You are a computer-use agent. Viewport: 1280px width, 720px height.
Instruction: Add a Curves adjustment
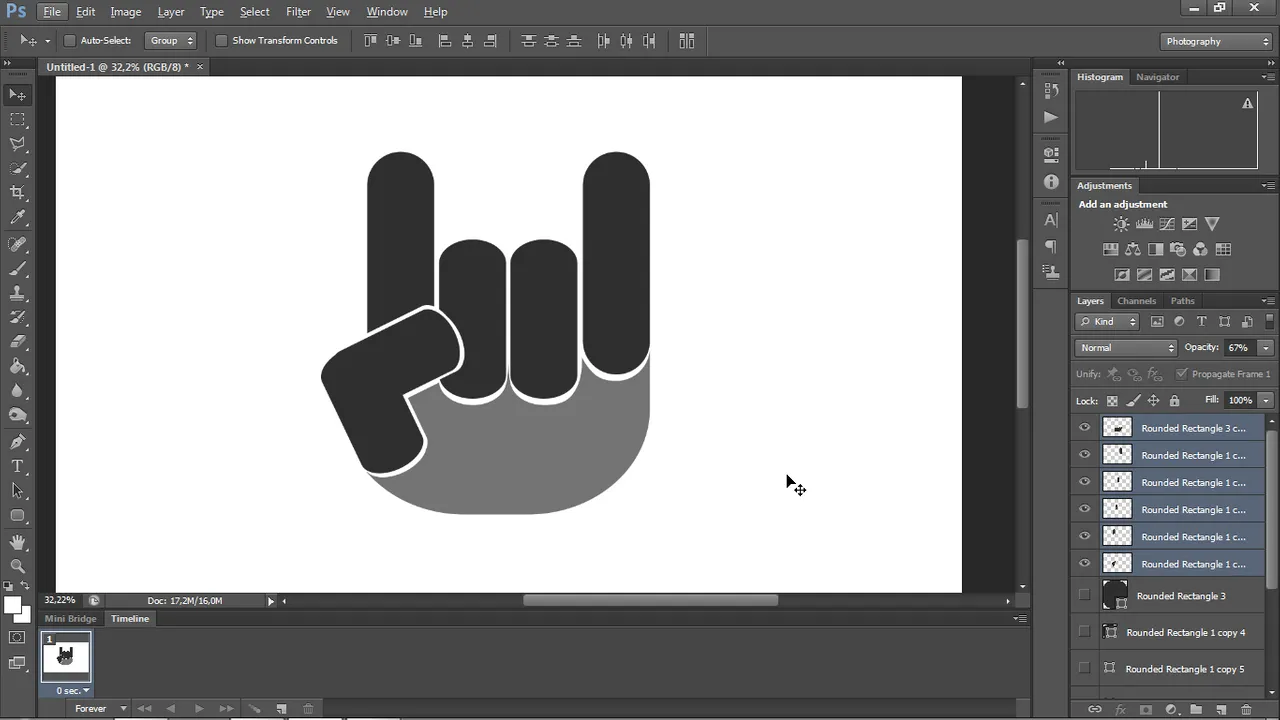coord(1167,224)
